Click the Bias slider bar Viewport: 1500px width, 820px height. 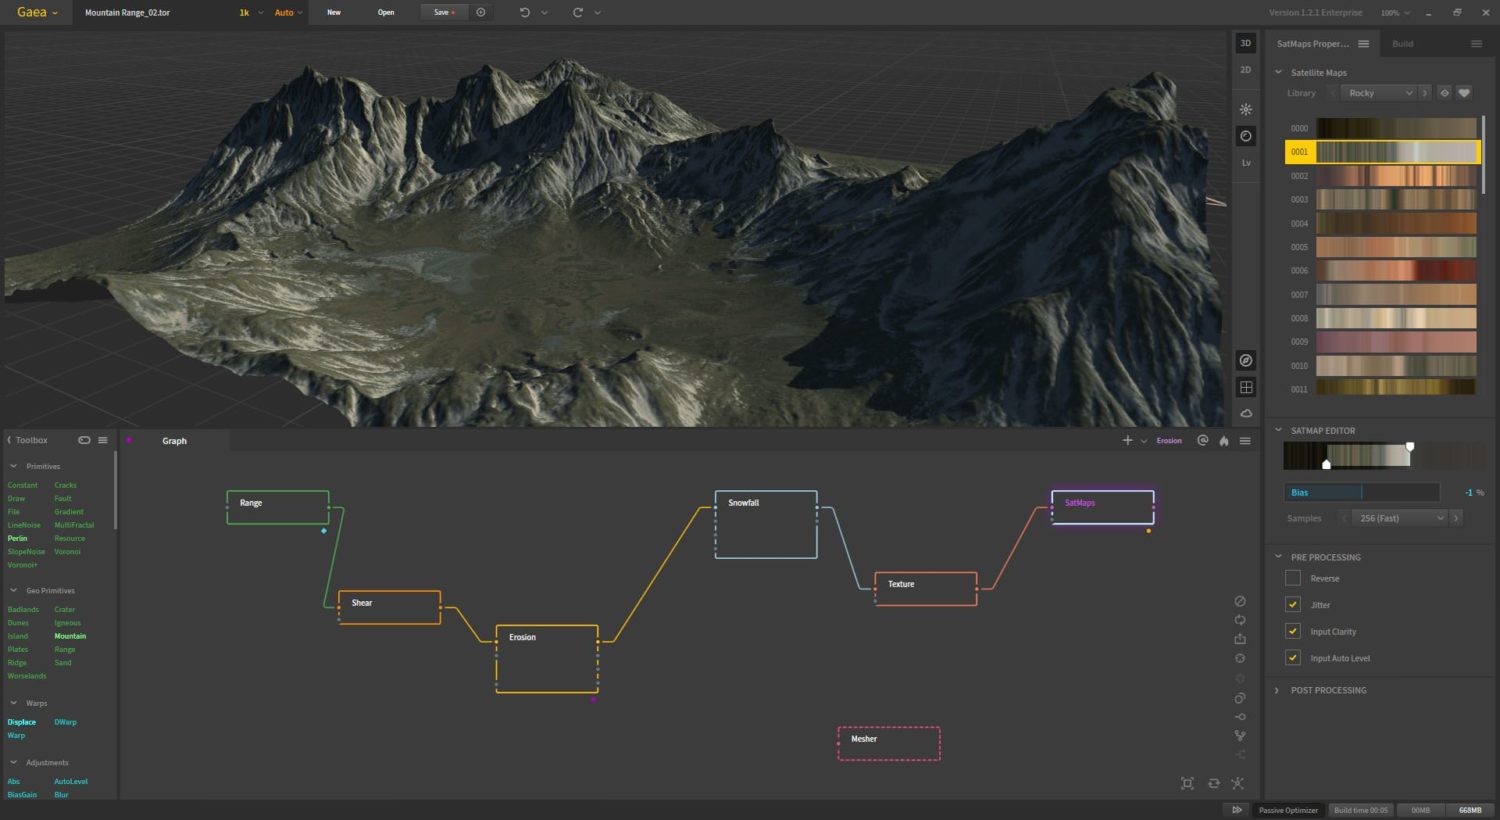tap(1361, 492)
